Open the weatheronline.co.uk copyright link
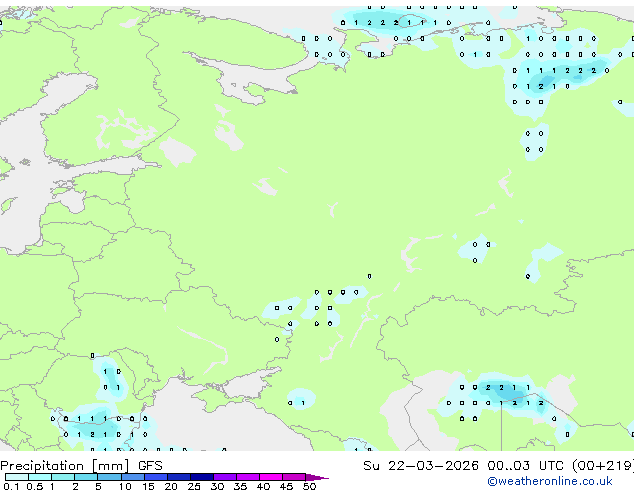634x490 pixels. [x=549, y=481]
